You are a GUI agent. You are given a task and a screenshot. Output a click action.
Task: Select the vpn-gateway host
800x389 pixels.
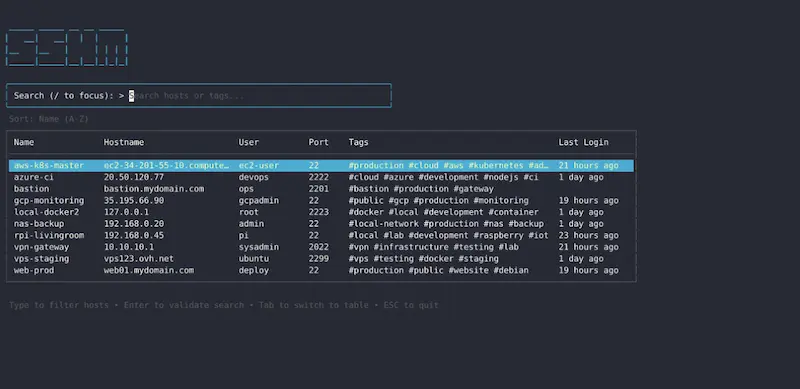(x=41, y=247)
